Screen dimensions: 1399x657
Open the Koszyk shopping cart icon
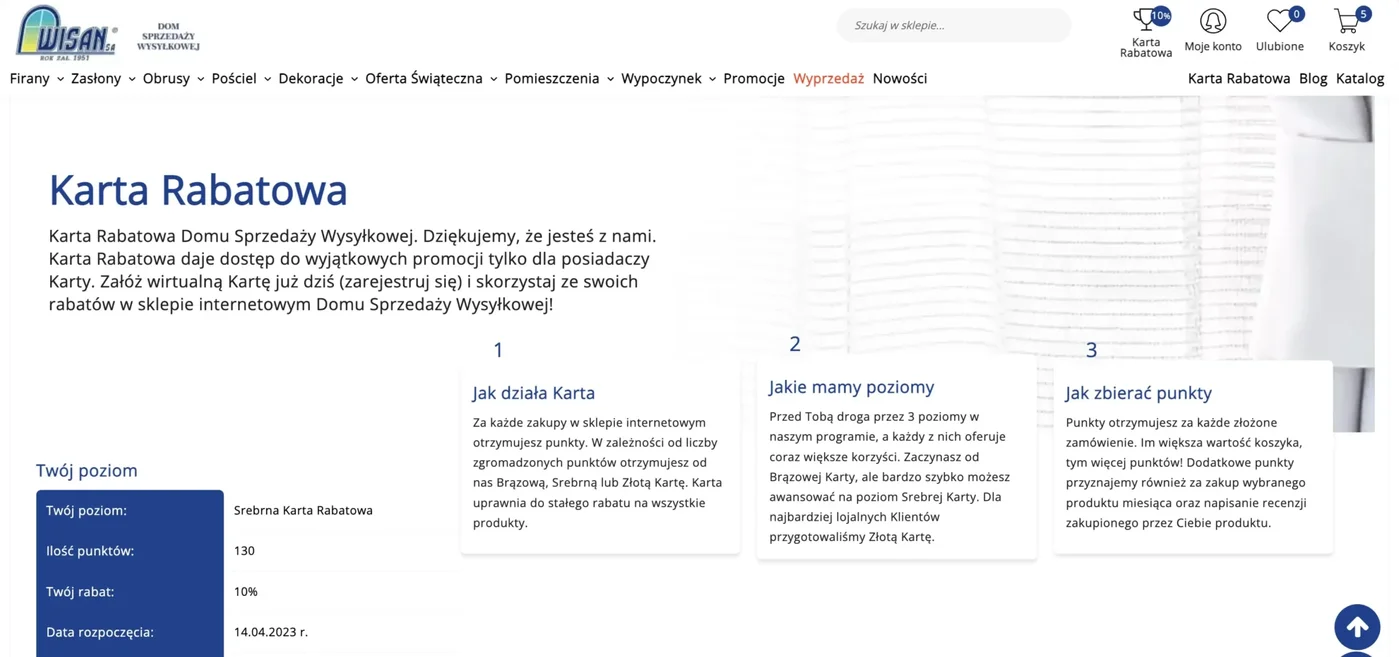click(x=1347, y=20)
